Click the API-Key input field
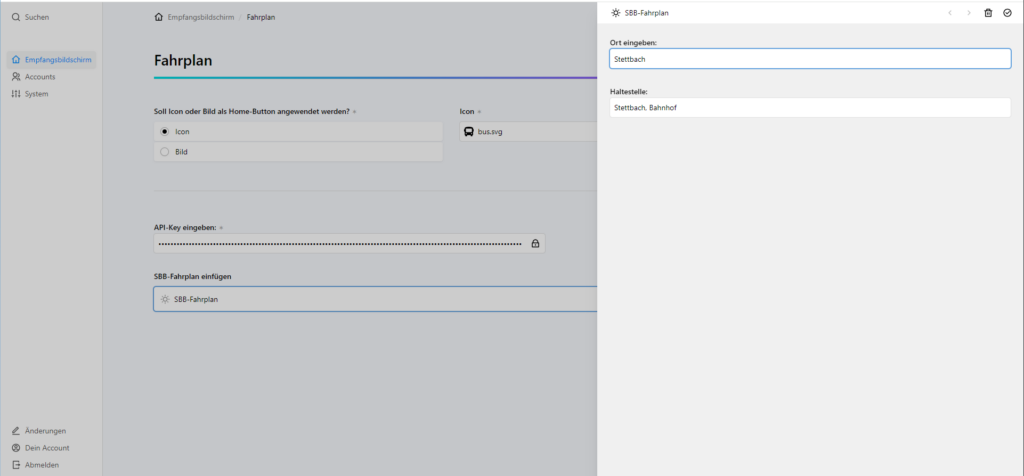 coord(349,244)
